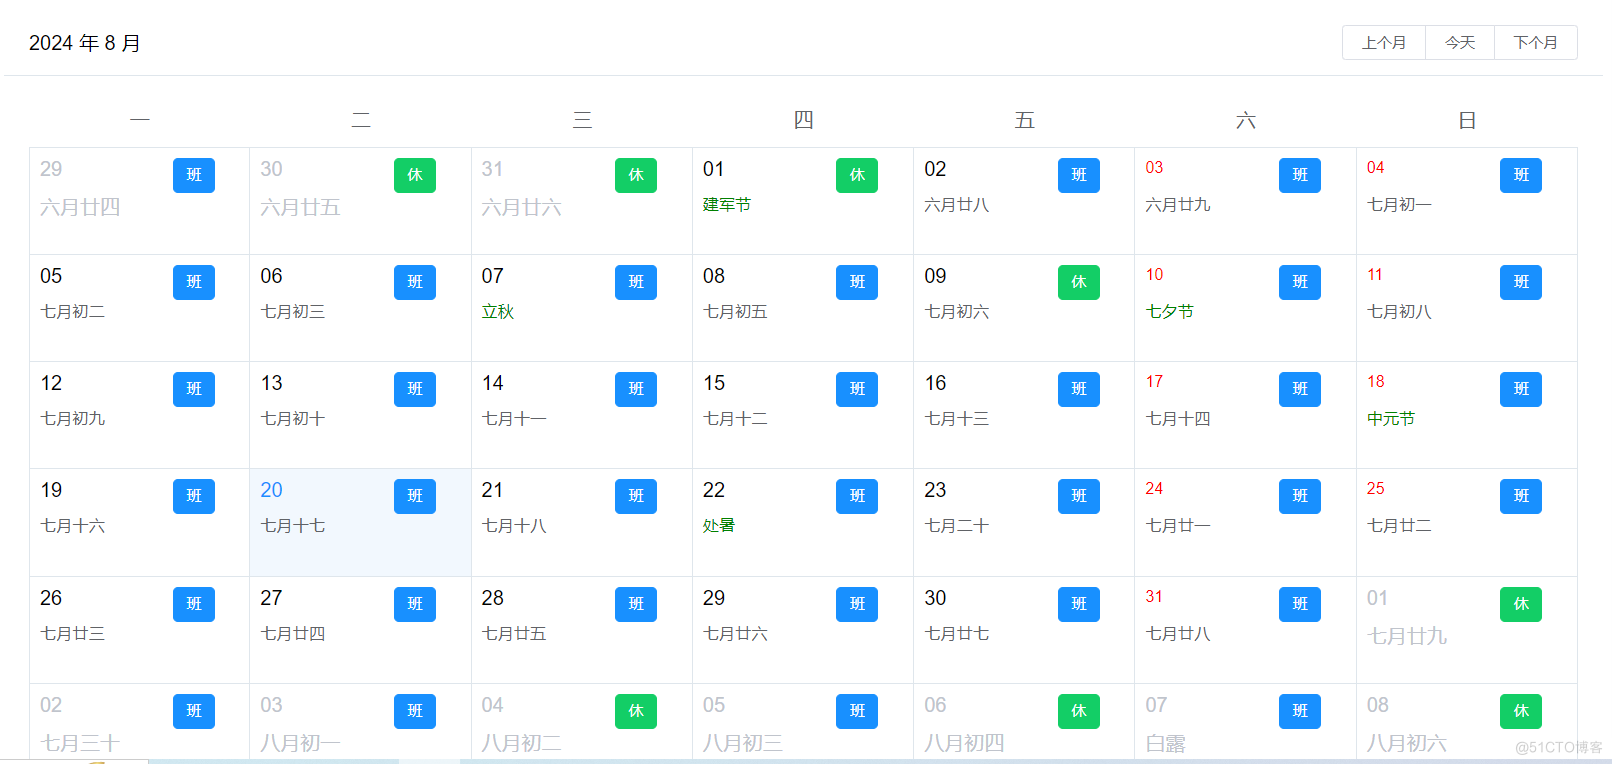
Task: Click the 班 badge on August 28
Action: pos(636,604)
